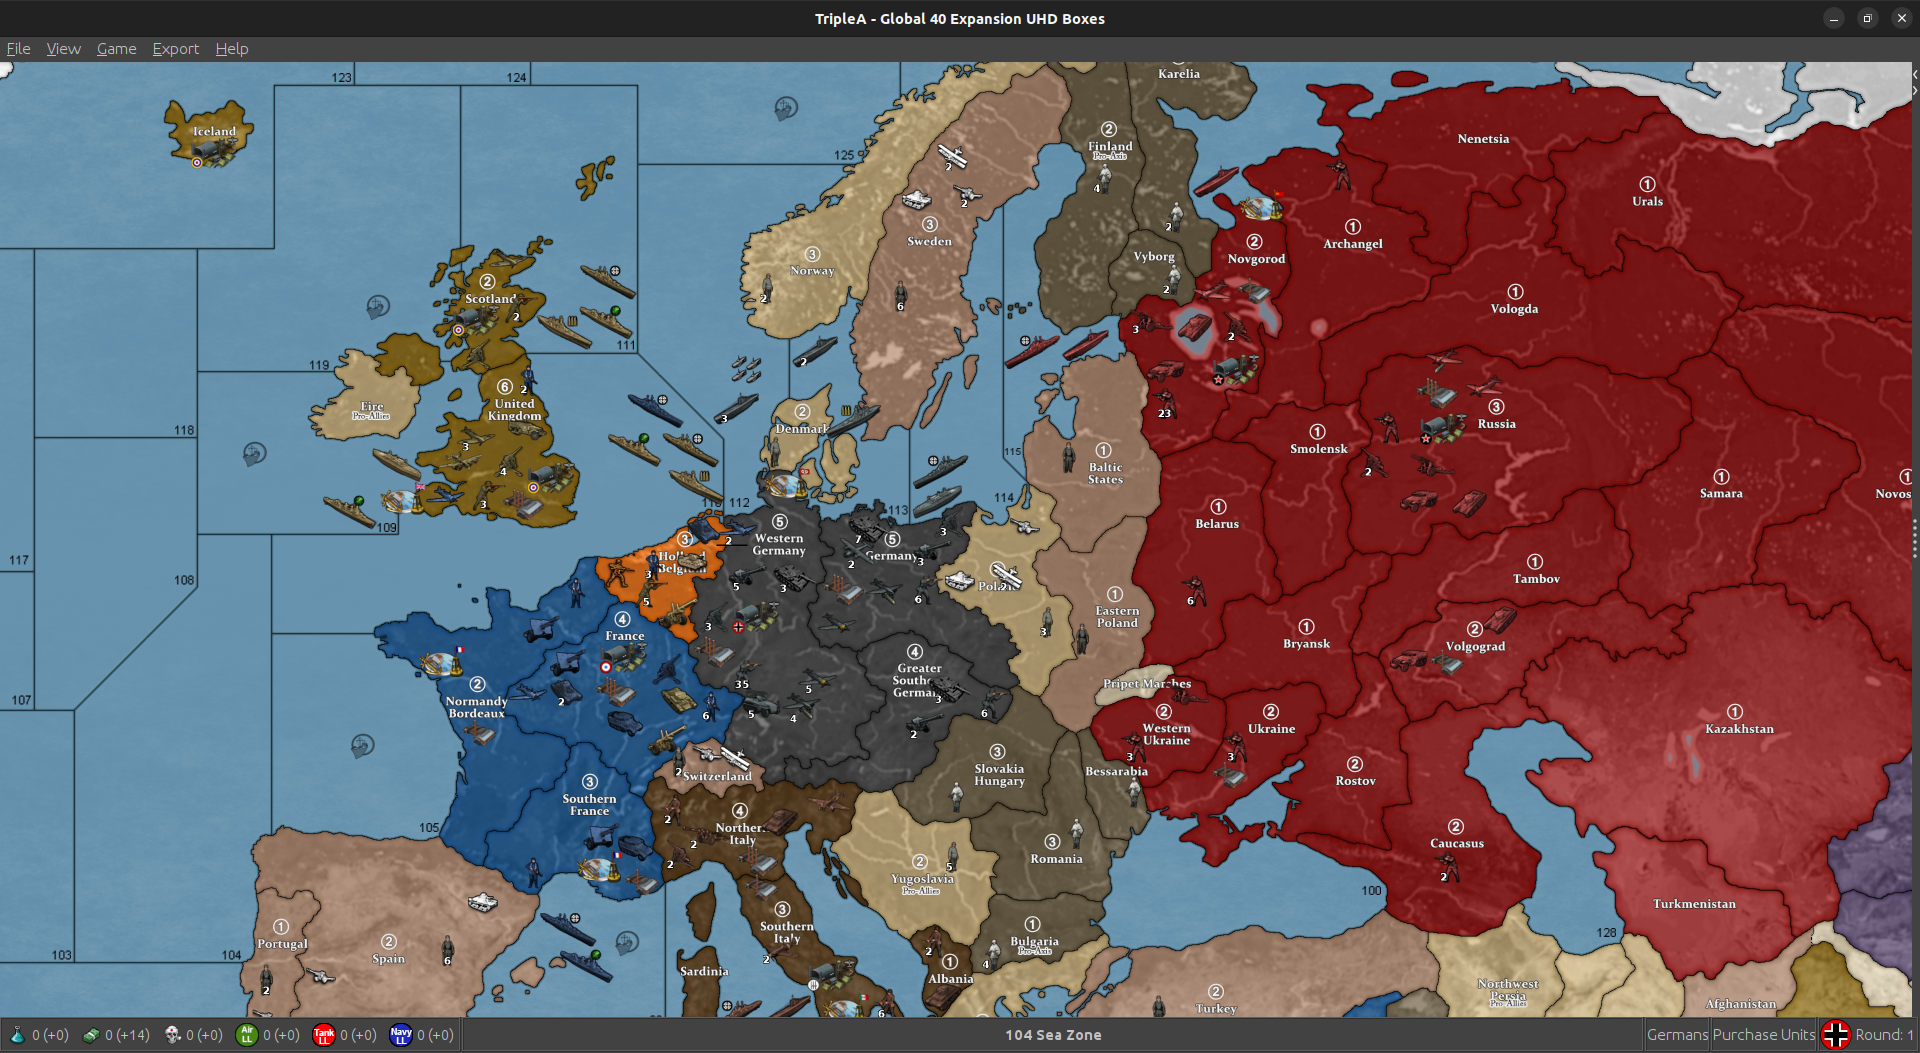This screenshot has height=1053, width=1920.
Task: Click the Tank LL red resource icon
Action: click(x=323, y=1035)
